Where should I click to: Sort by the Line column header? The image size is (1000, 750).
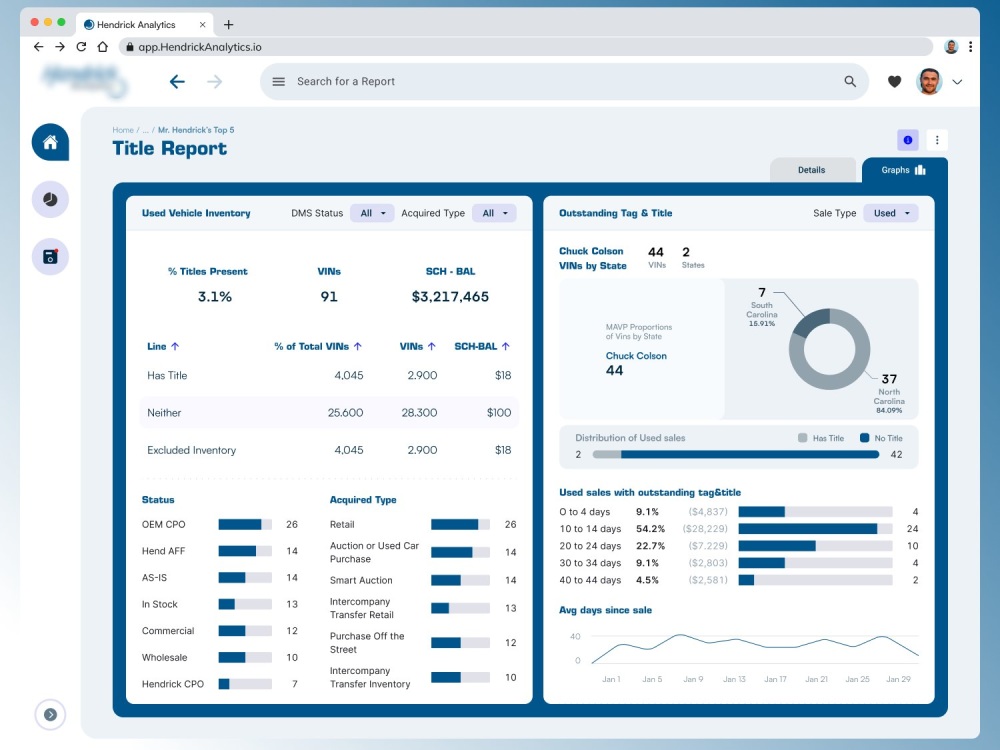[163, 346]
